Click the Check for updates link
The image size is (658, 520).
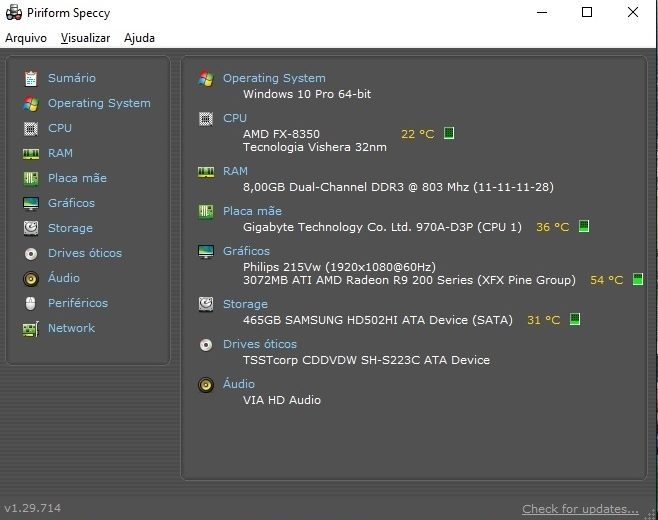click(x=580, y=509)
